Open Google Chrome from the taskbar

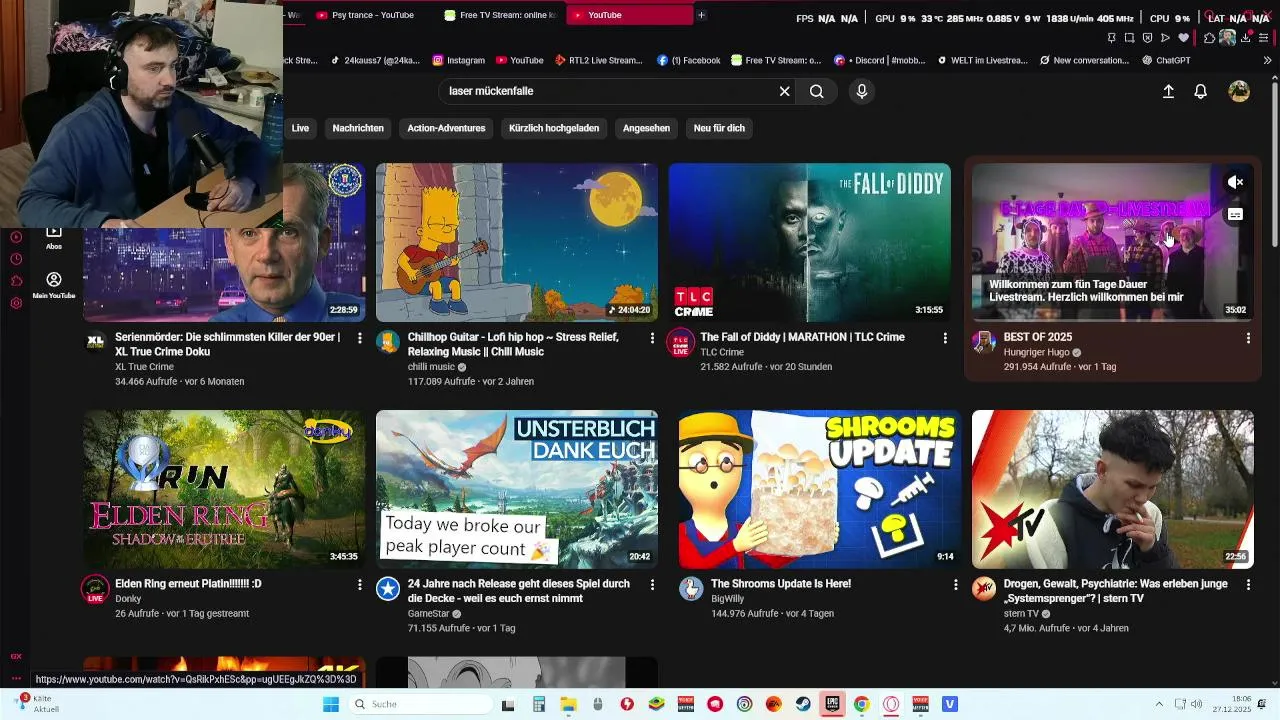click(x=861, y=704)
